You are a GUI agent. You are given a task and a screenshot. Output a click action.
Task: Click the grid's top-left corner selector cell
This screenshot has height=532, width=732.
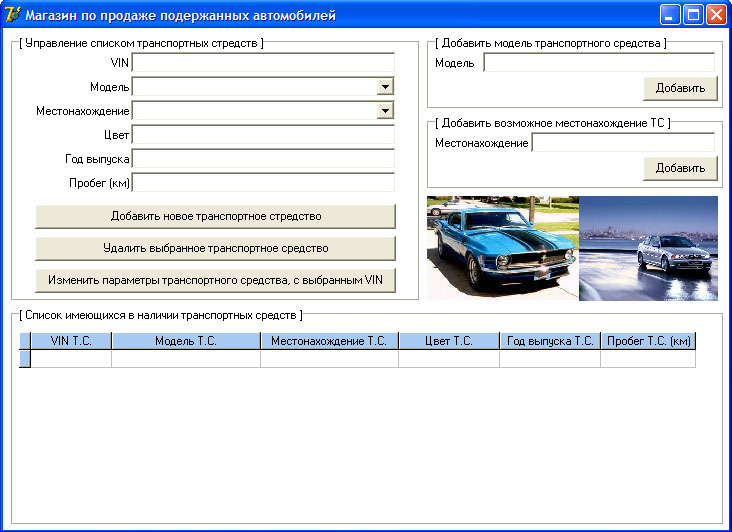point(25,341)
